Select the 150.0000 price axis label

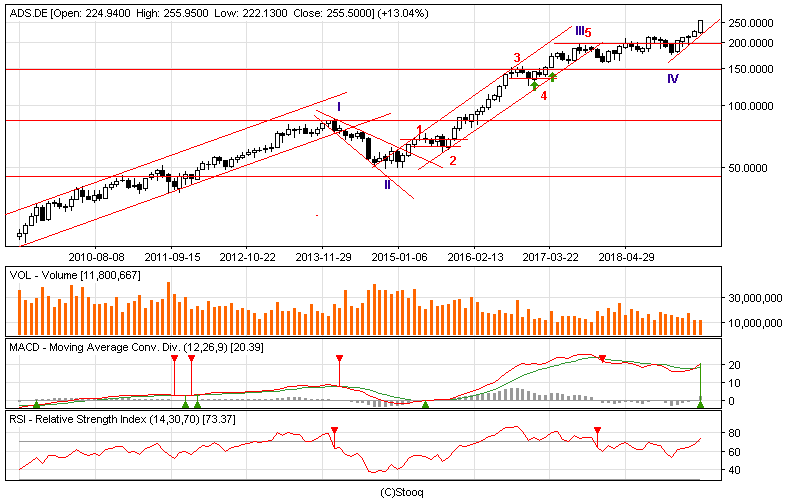pyautogui.click(x=751, y=69)
